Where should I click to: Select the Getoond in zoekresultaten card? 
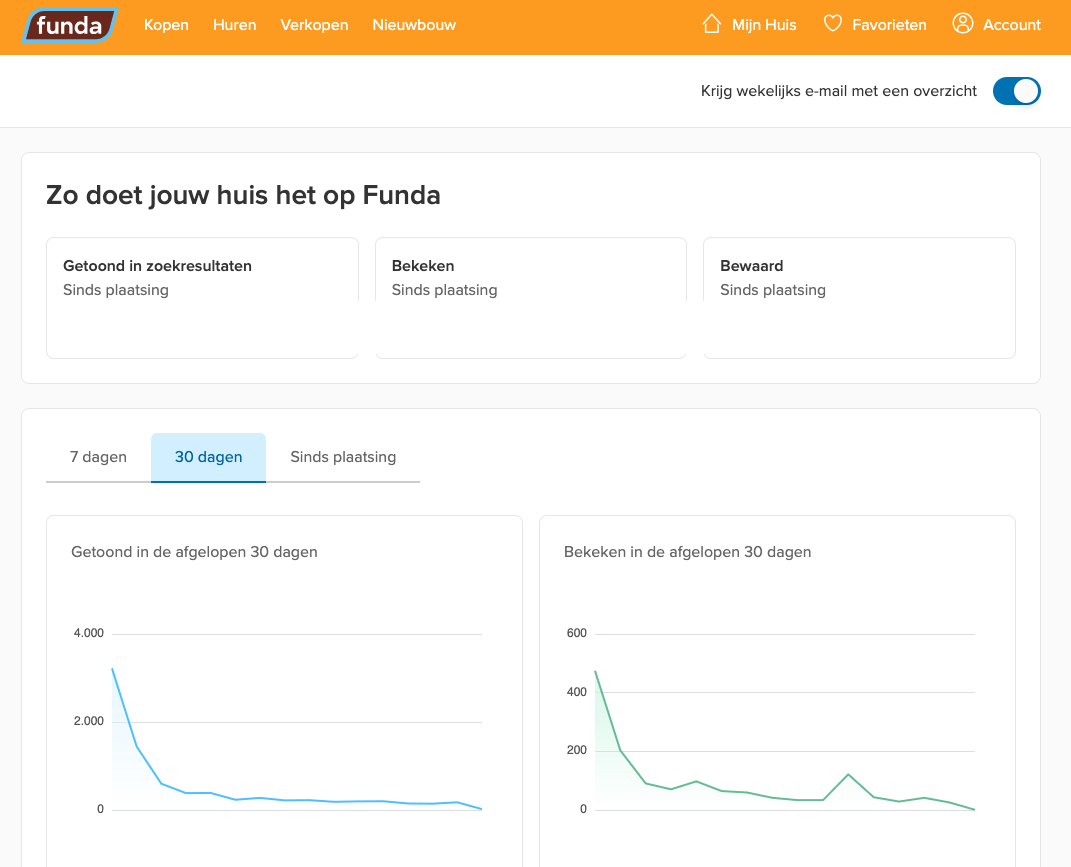point(202,298)
